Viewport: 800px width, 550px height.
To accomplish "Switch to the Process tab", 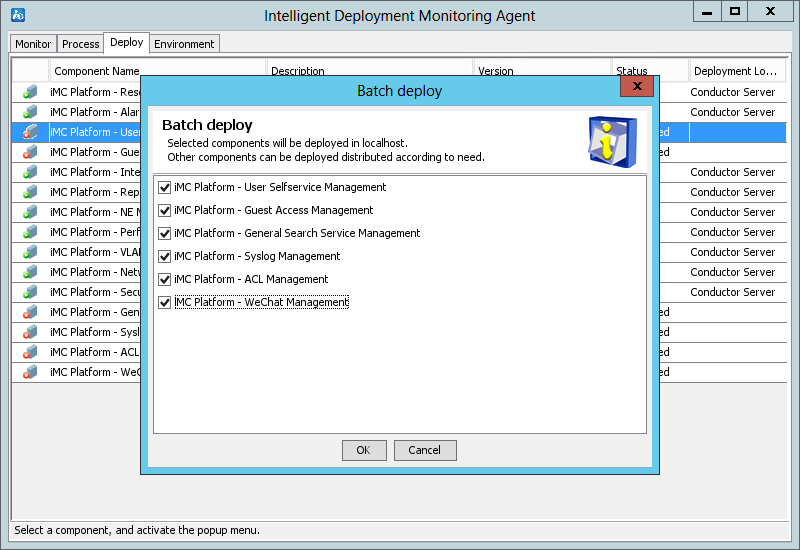I will pyautogui.click(x=81, y=44).
